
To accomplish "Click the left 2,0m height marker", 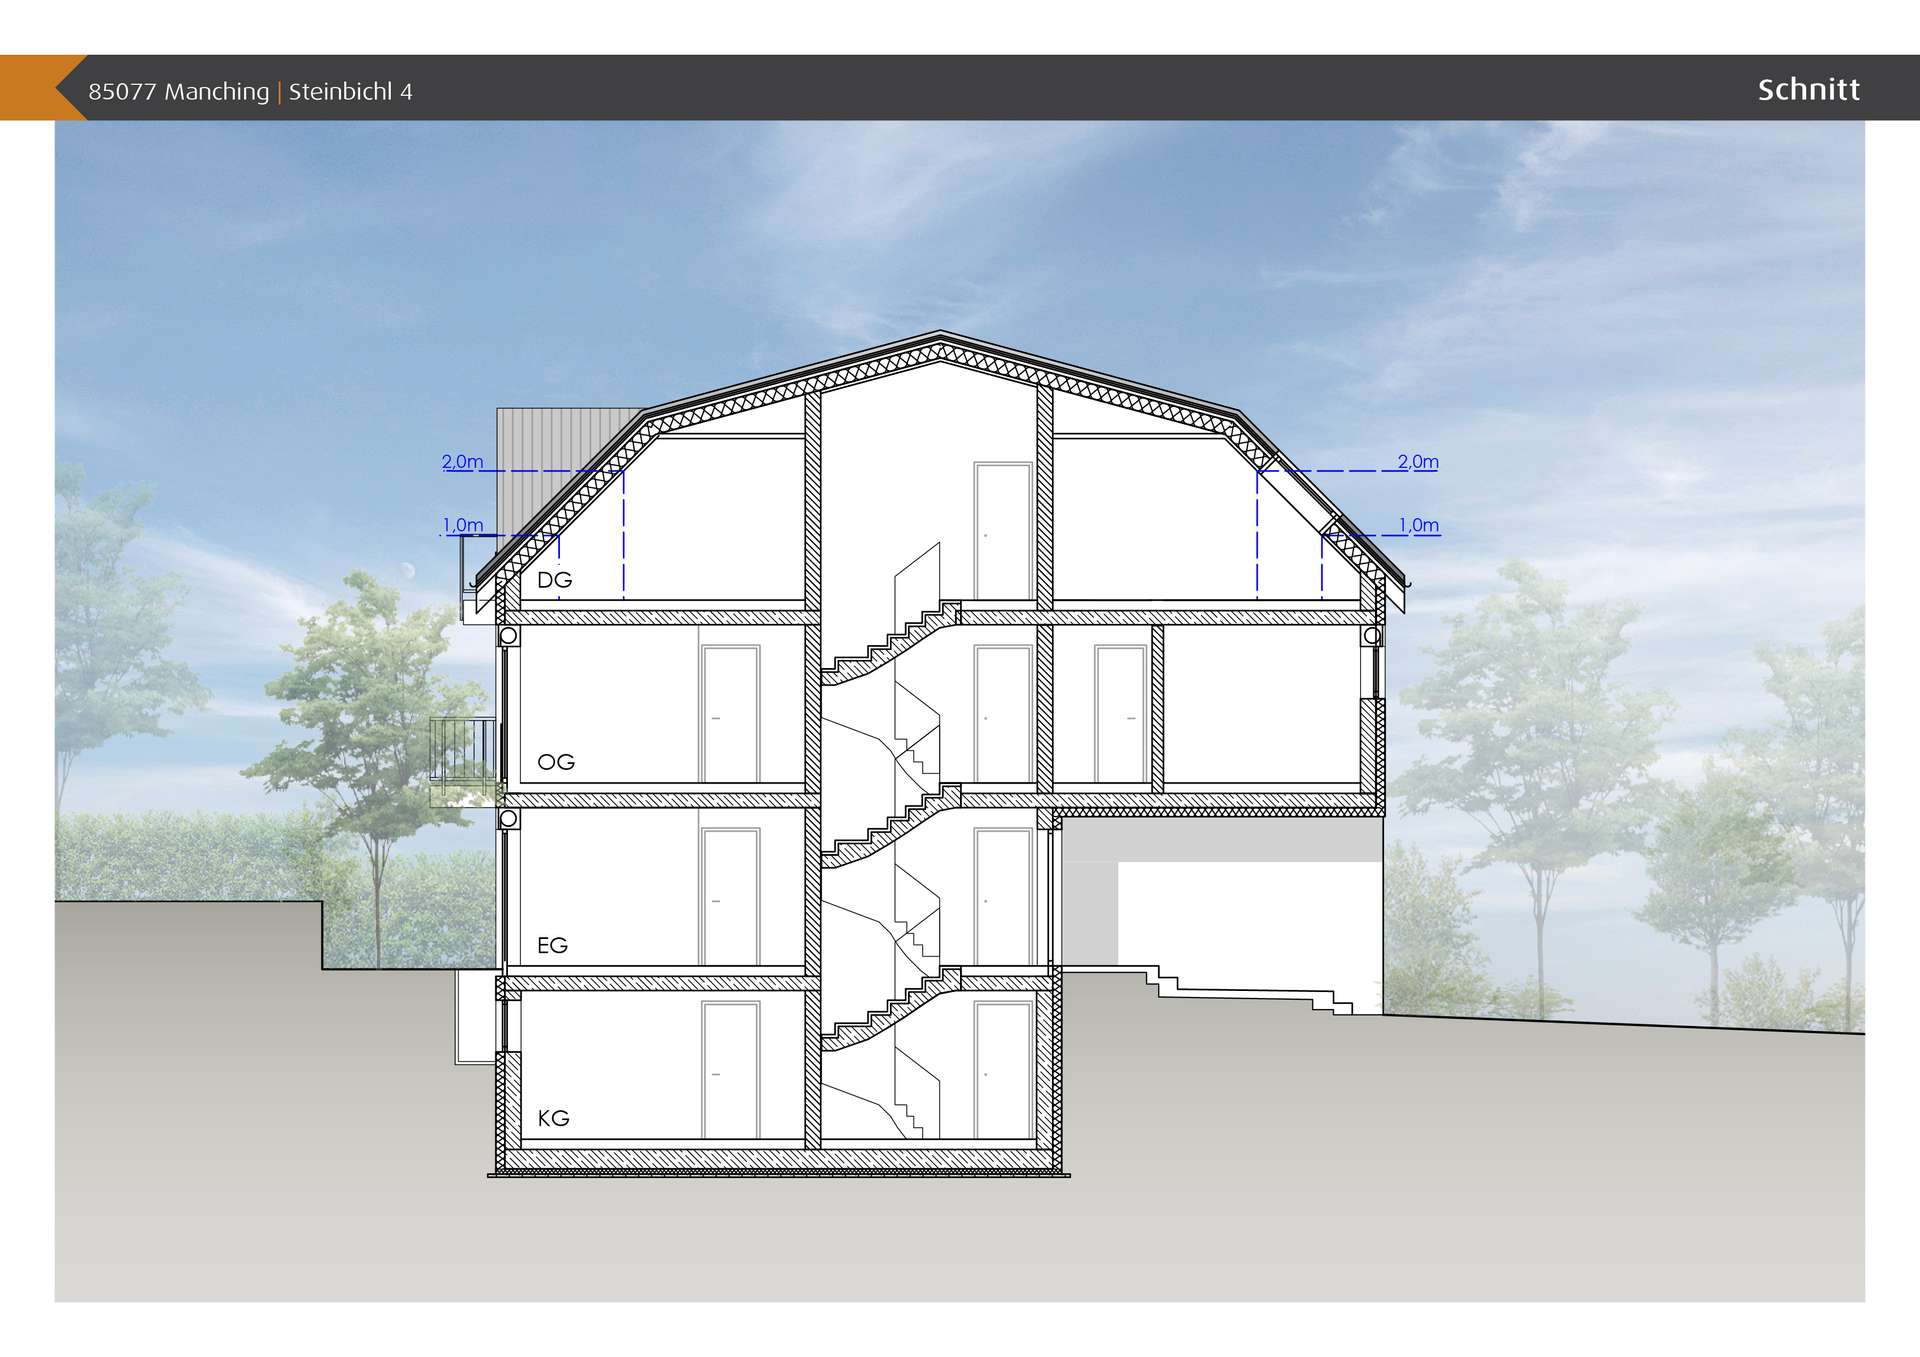I will tap(462, 462).
